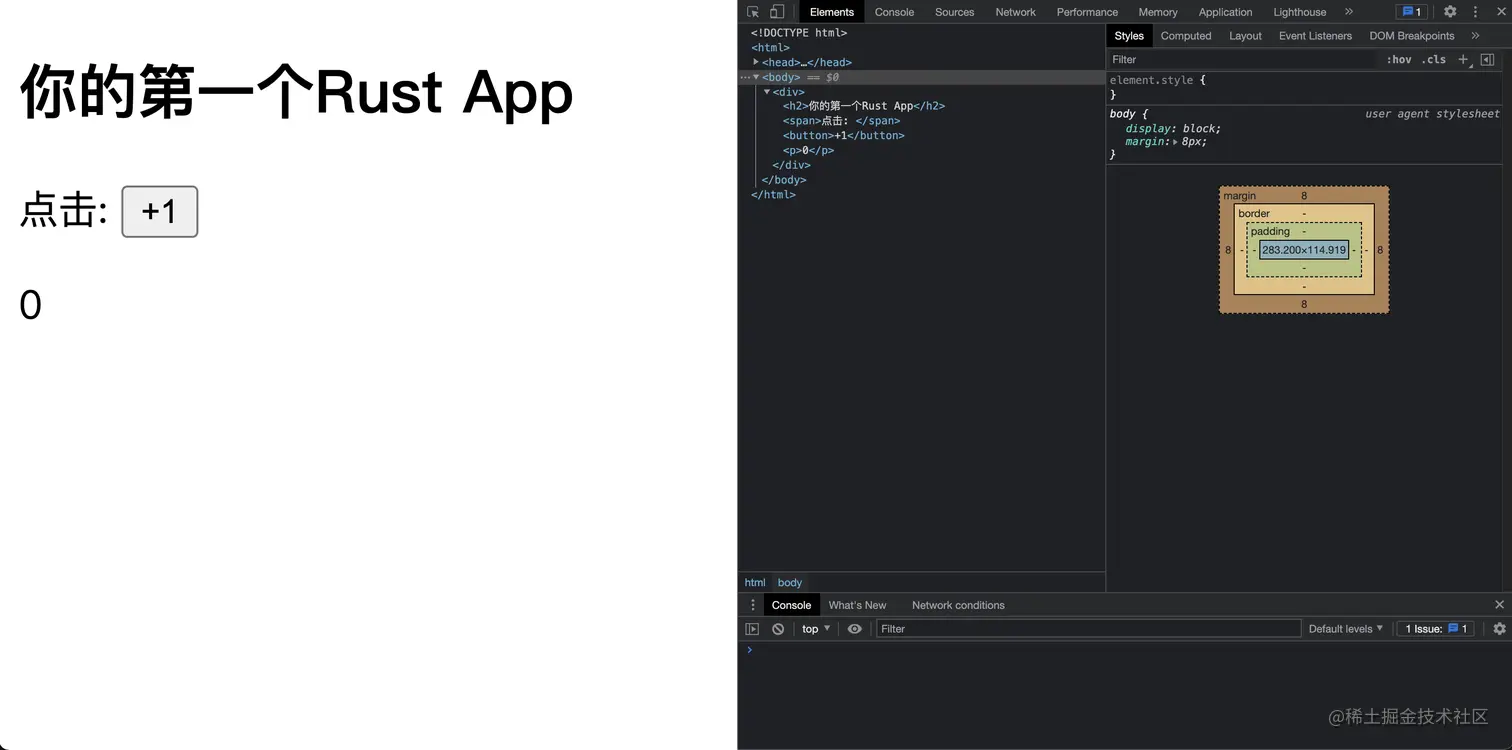Select body in the breadcrumb bar
The width and height of the screenshot is (1512, 750).
pyautogui.click(x=790, y=582)
